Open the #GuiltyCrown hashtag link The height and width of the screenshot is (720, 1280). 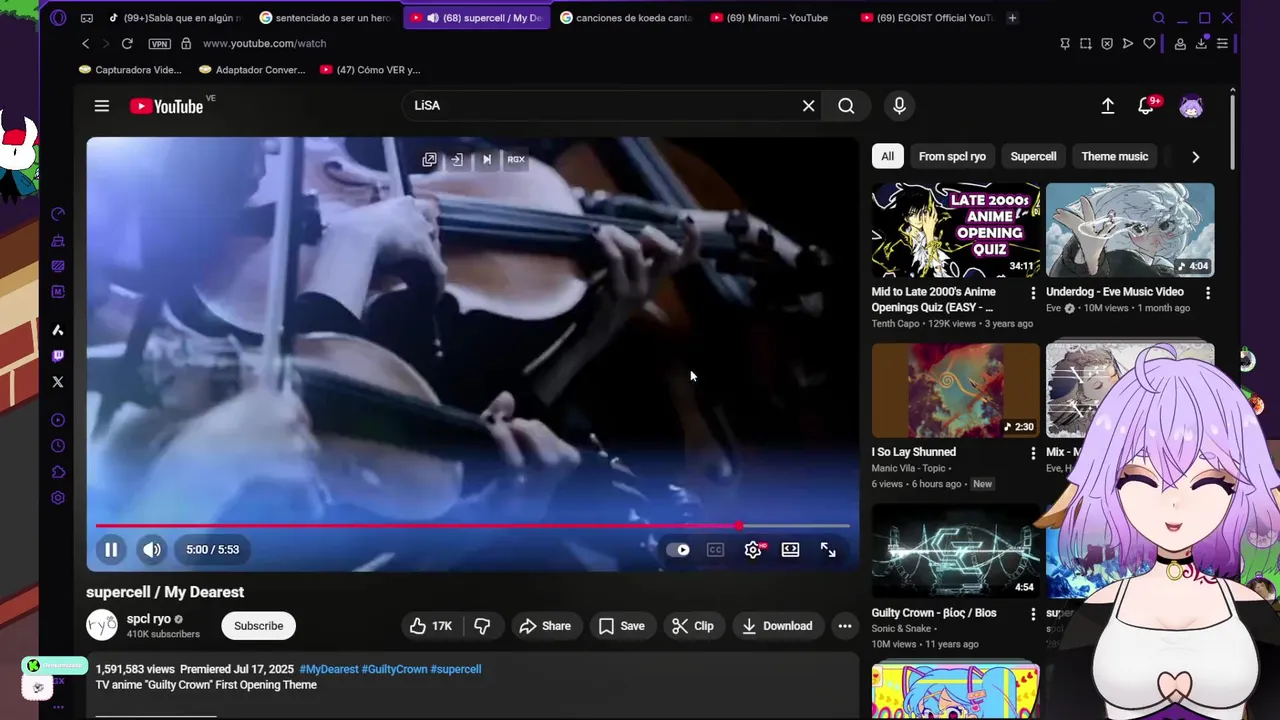394,669
